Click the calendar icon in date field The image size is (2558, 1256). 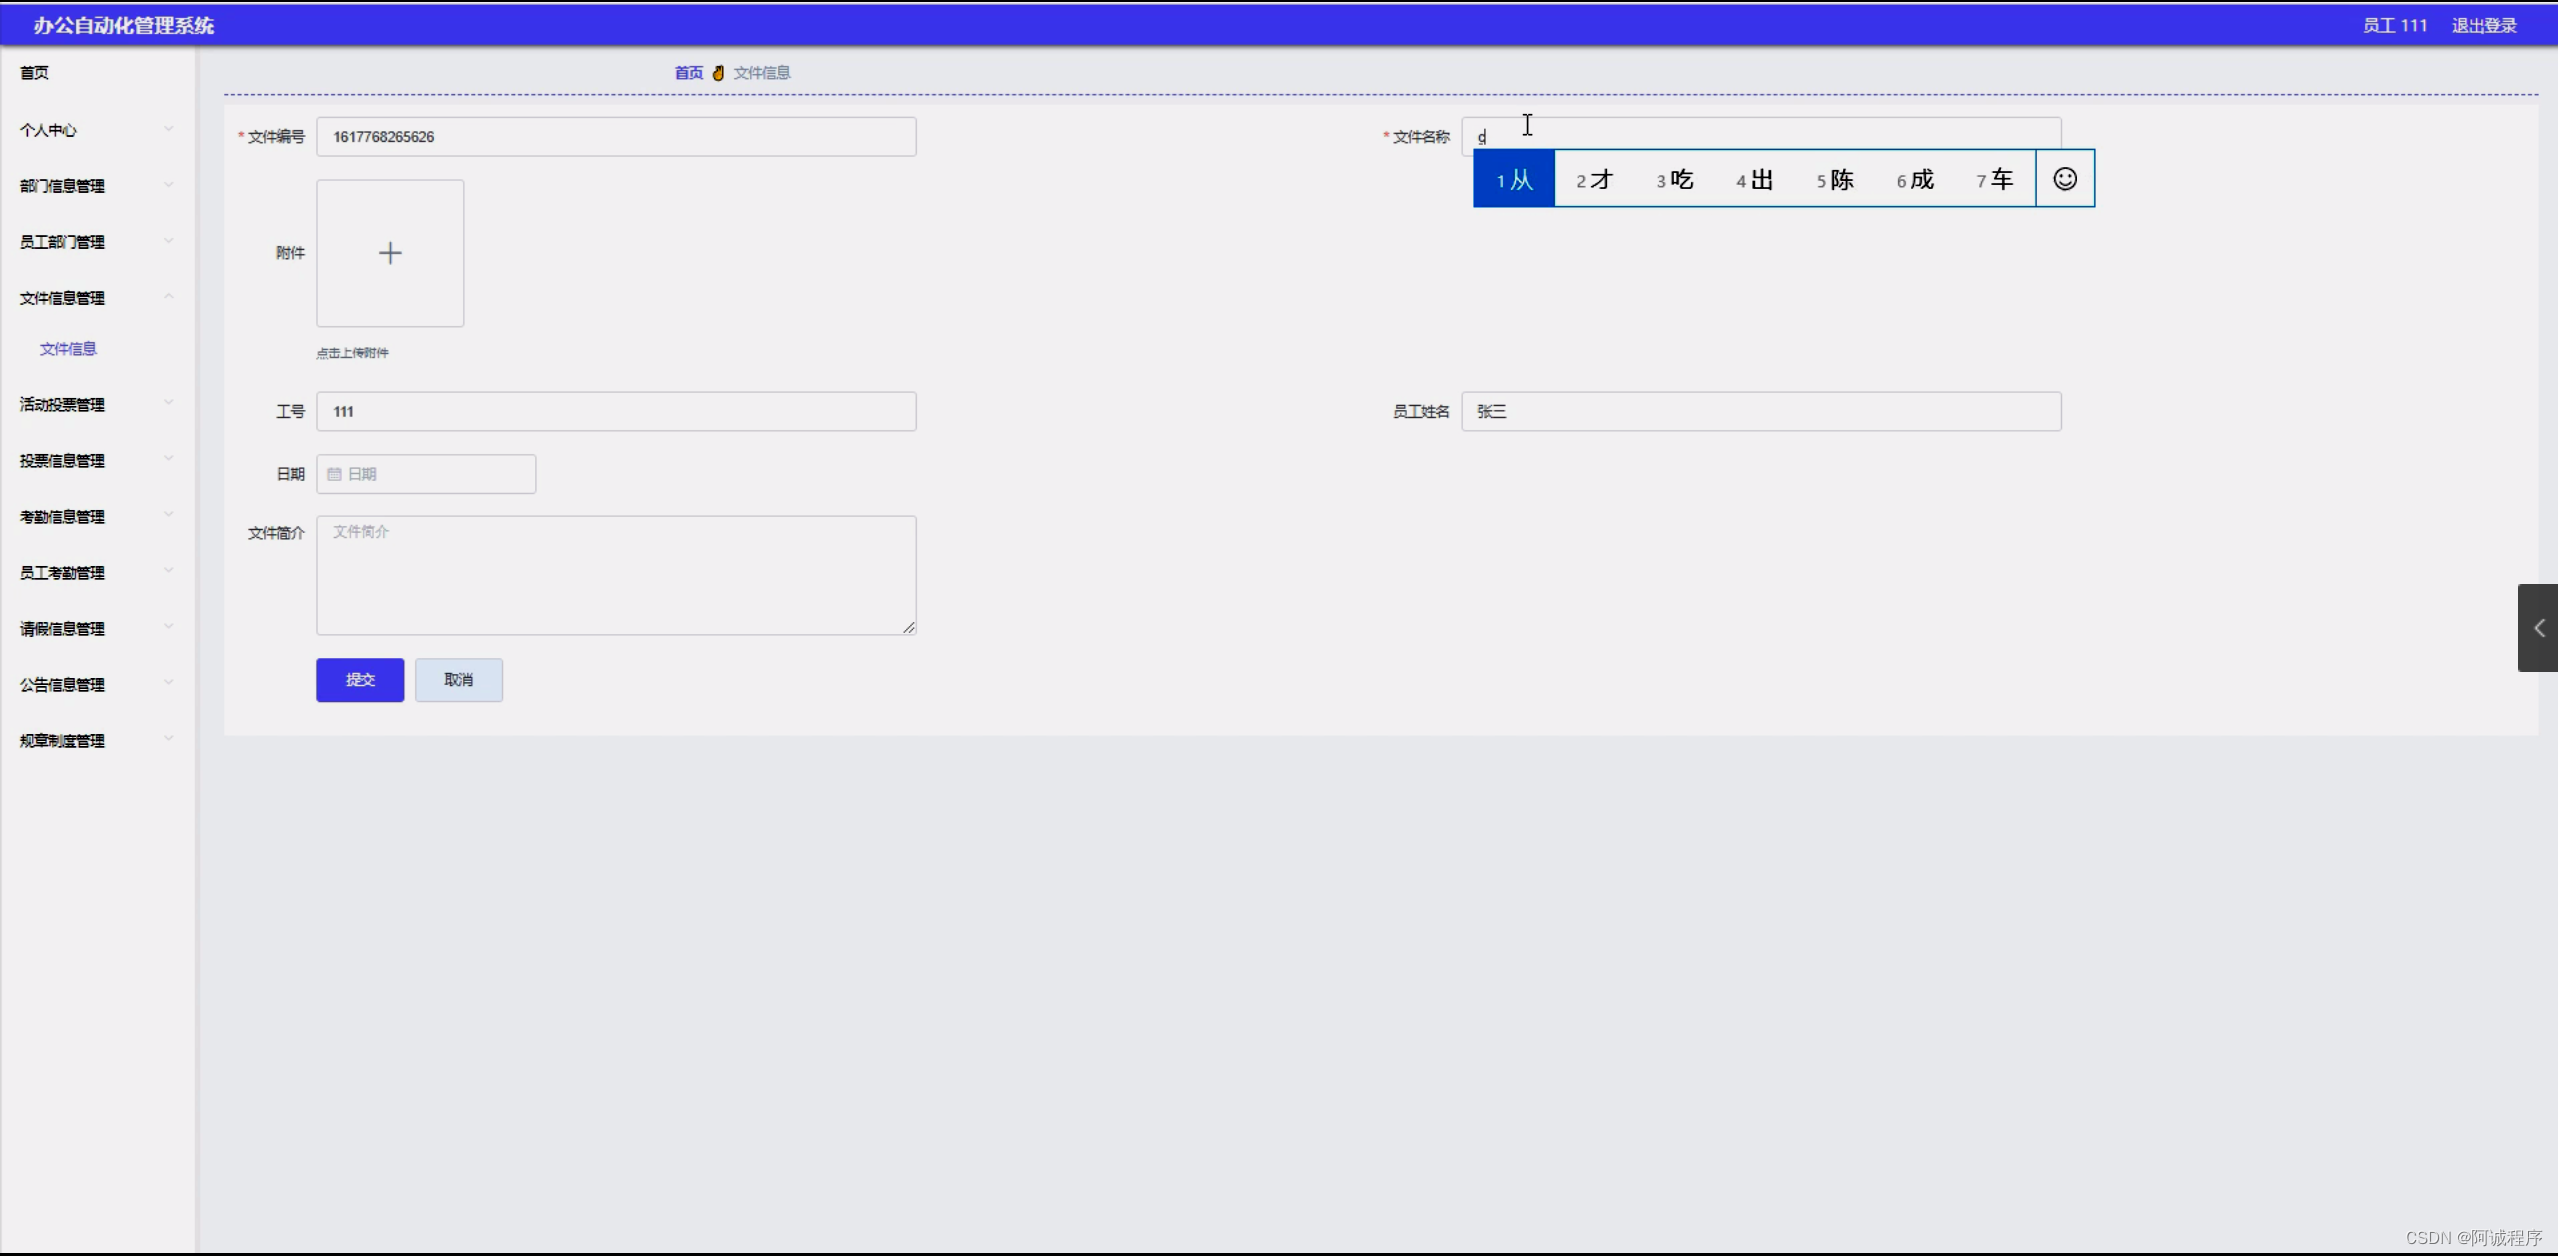(x=334, y=474)
